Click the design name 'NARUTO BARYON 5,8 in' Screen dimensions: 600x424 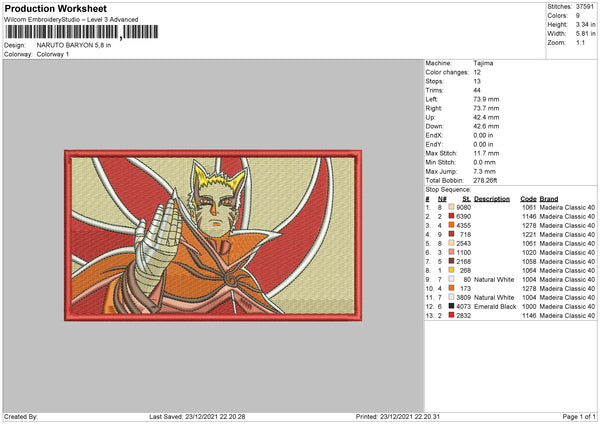point(74,45)
